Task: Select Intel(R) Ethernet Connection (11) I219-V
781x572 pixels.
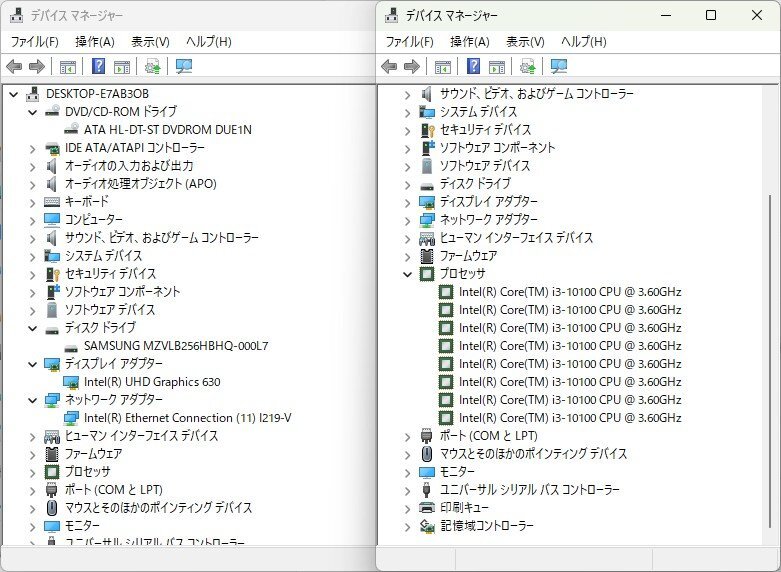Action: coord(187,418)
